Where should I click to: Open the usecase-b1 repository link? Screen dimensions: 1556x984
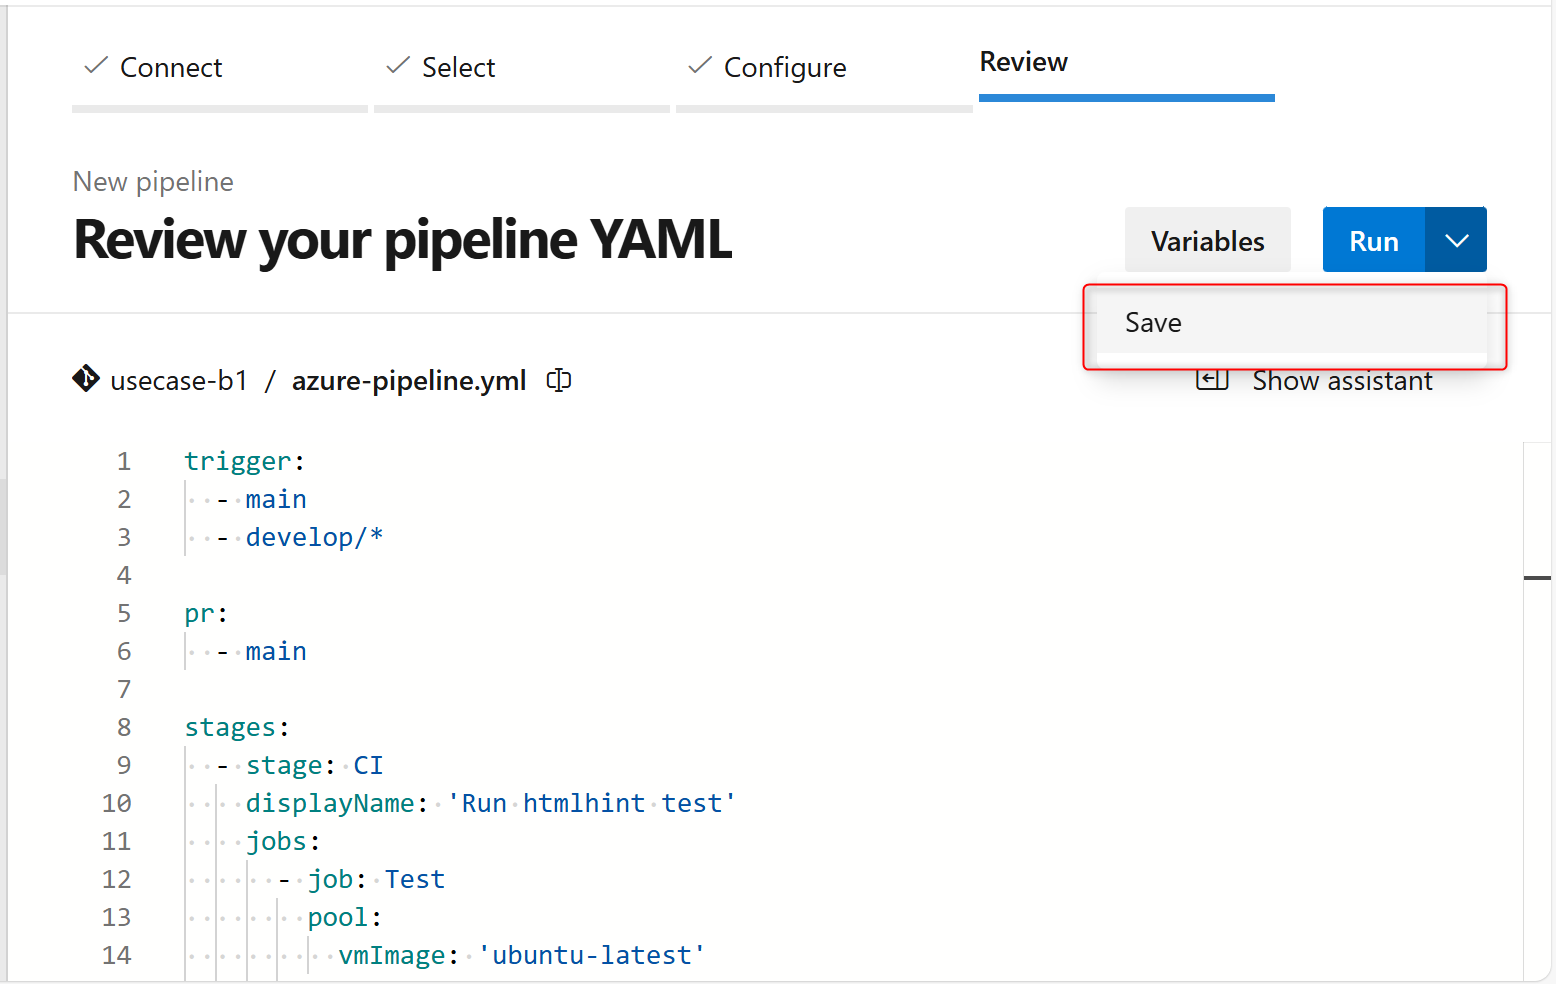(180, 380)
